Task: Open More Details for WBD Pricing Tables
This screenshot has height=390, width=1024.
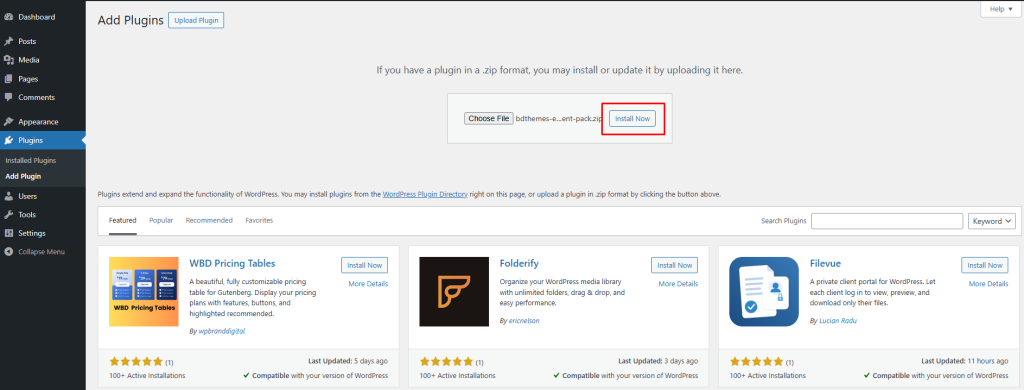Action: click(368, 284)
